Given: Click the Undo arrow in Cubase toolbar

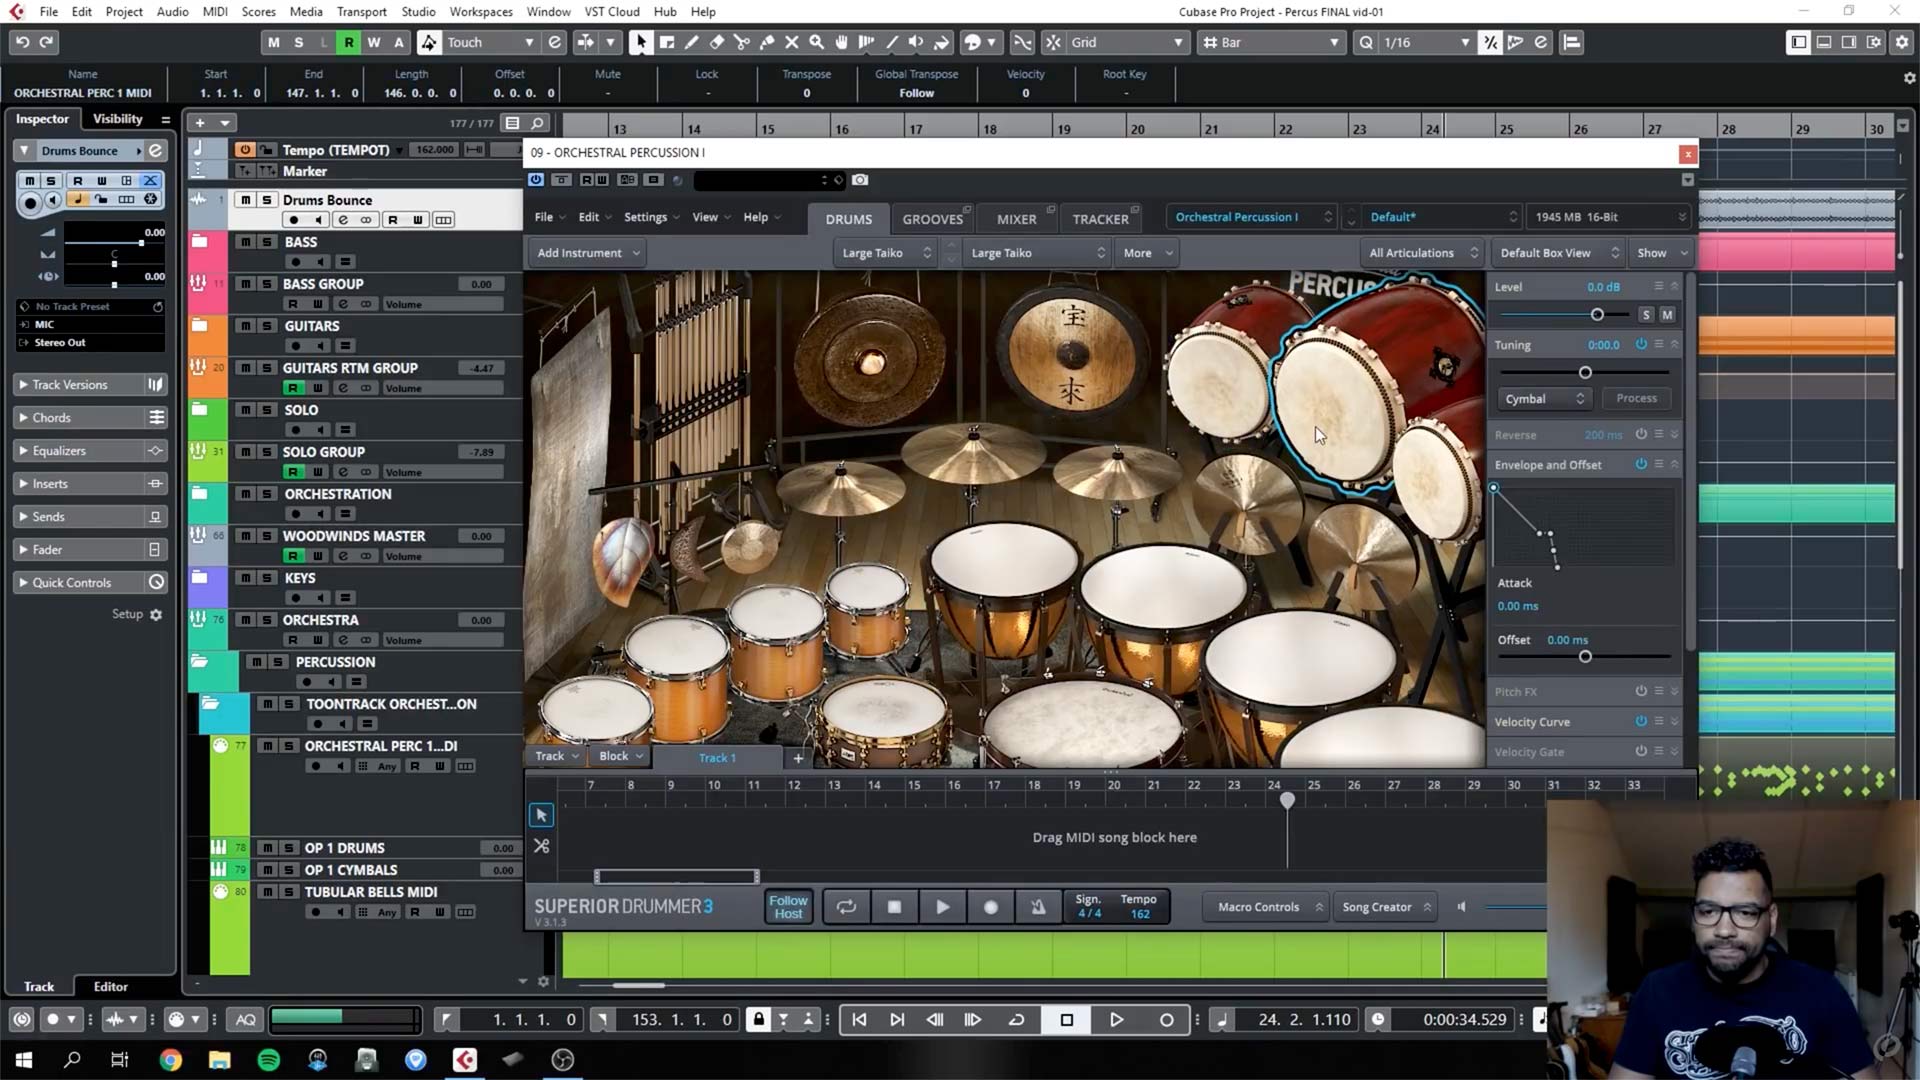Looking at the screenshot, I should (x=22, y=42).
